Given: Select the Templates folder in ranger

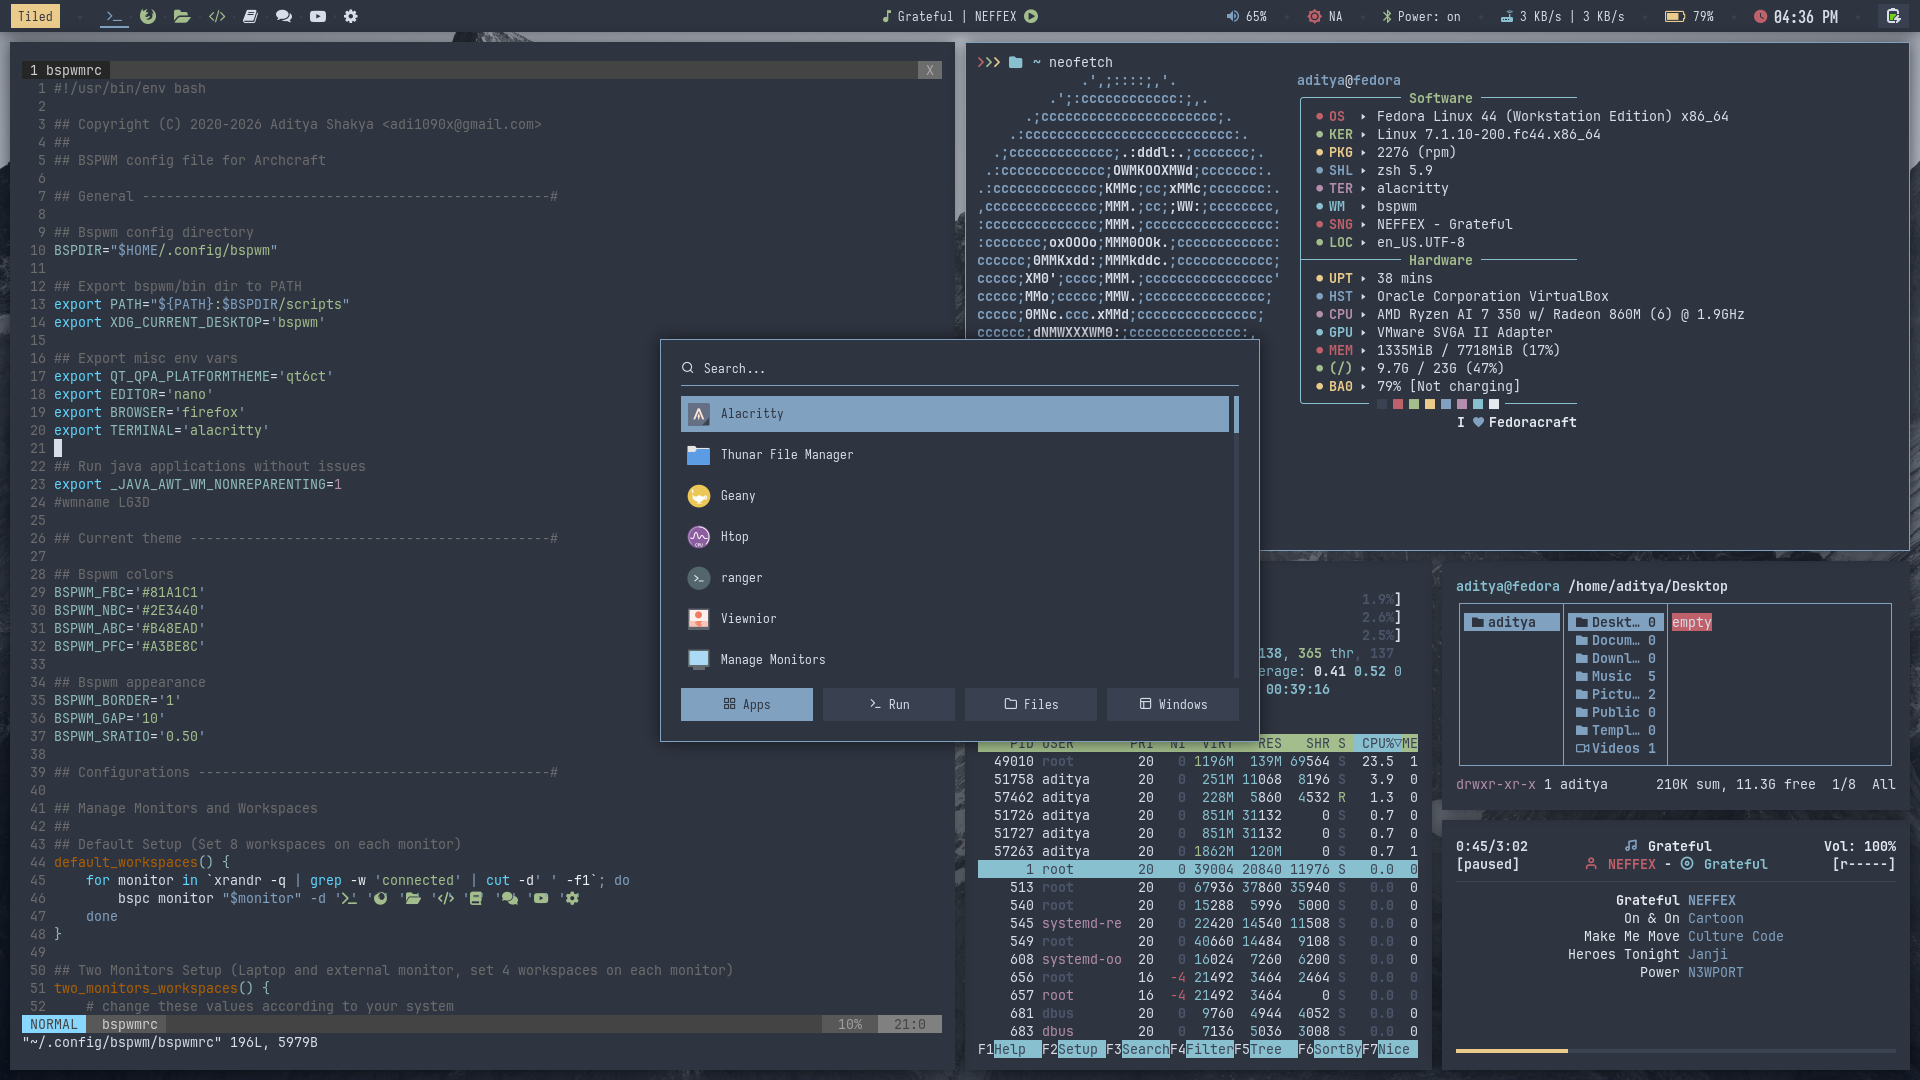Looking at the screenshot, I should (1616, 730).
